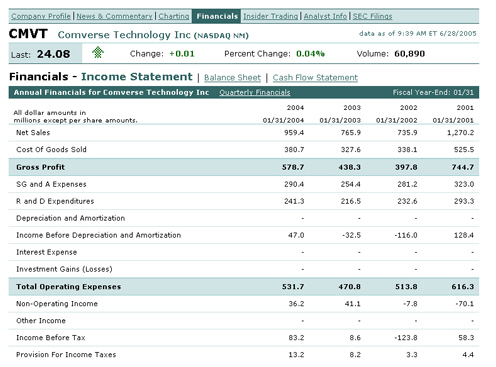Click Non-Operating Income value 41.1
496x367 pixels.
(x=353, y=304)
